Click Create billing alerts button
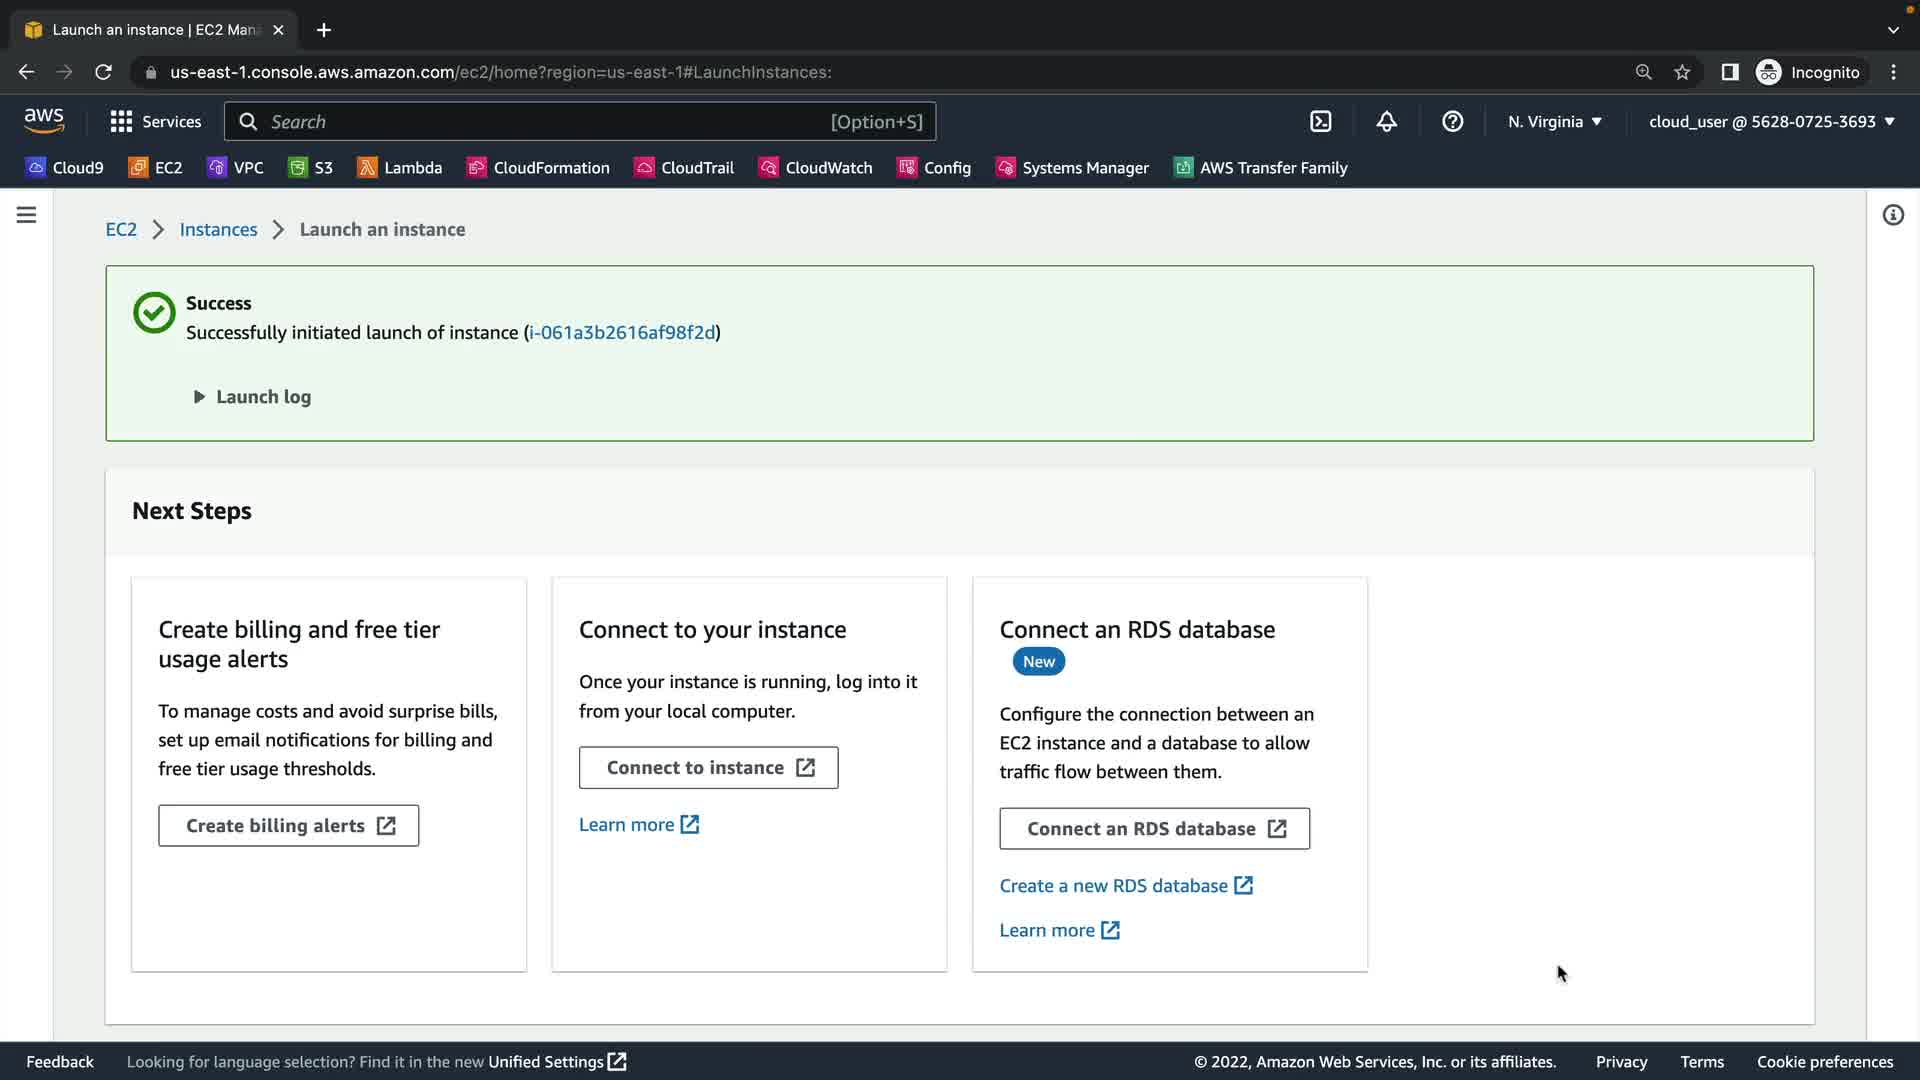The image size is (1920, 1080). click(x=288, y=826)
